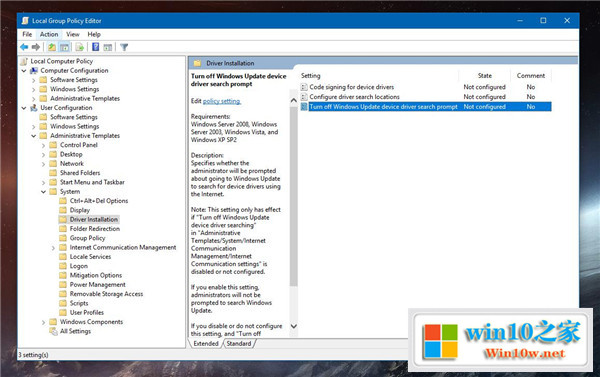The width and height of the screenshot is (600, 377).
Task: Sort by the Comment column header
Action: (531, 76)
